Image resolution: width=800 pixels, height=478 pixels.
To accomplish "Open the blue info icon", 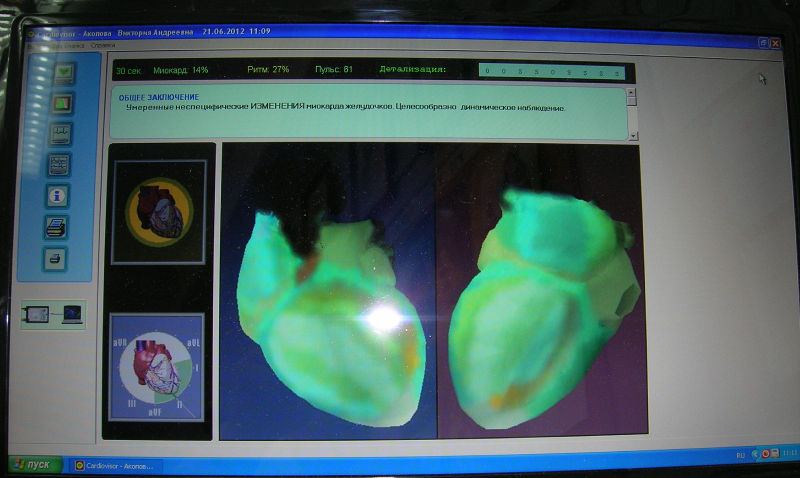I will 60,196.
